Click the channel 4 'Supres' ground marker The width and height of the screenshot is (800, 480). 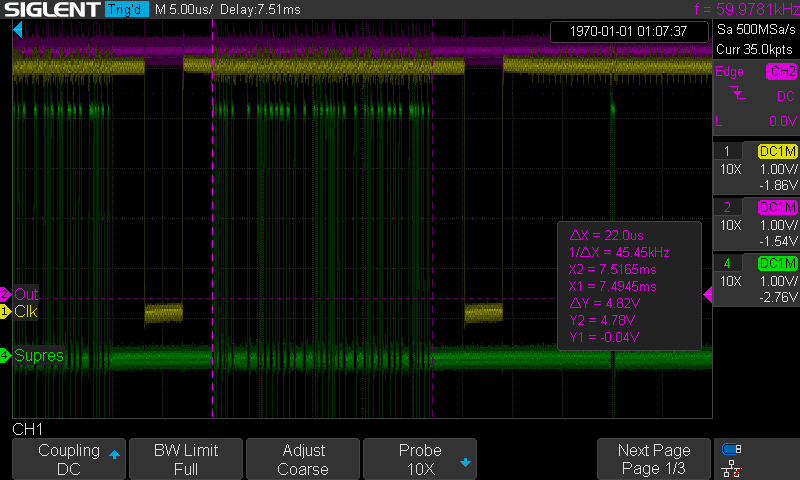(6, 355)
